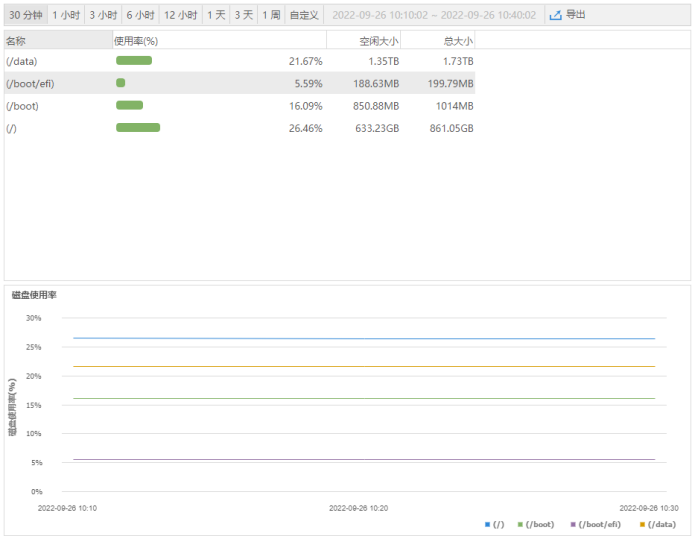The width and height of the screenshot is (693, 536).
Task: Select the 30 分钟 time range tab
Action: pyautogui.click(x=26, y=15)
